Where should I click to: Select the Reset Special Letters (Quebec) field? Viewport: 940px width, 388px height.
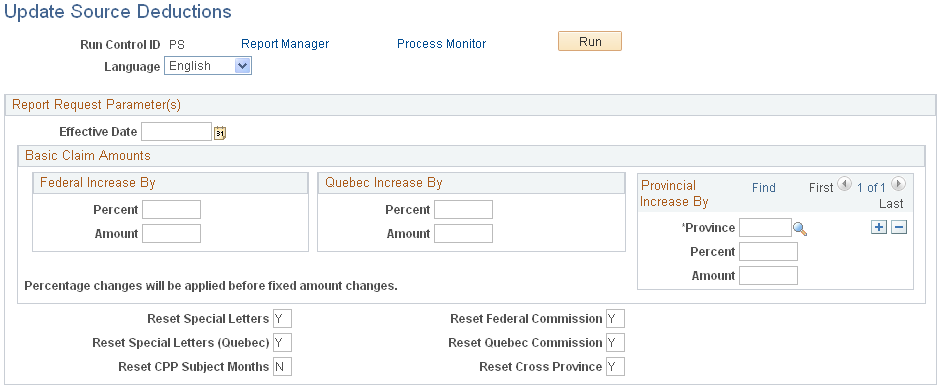[282, 343]
